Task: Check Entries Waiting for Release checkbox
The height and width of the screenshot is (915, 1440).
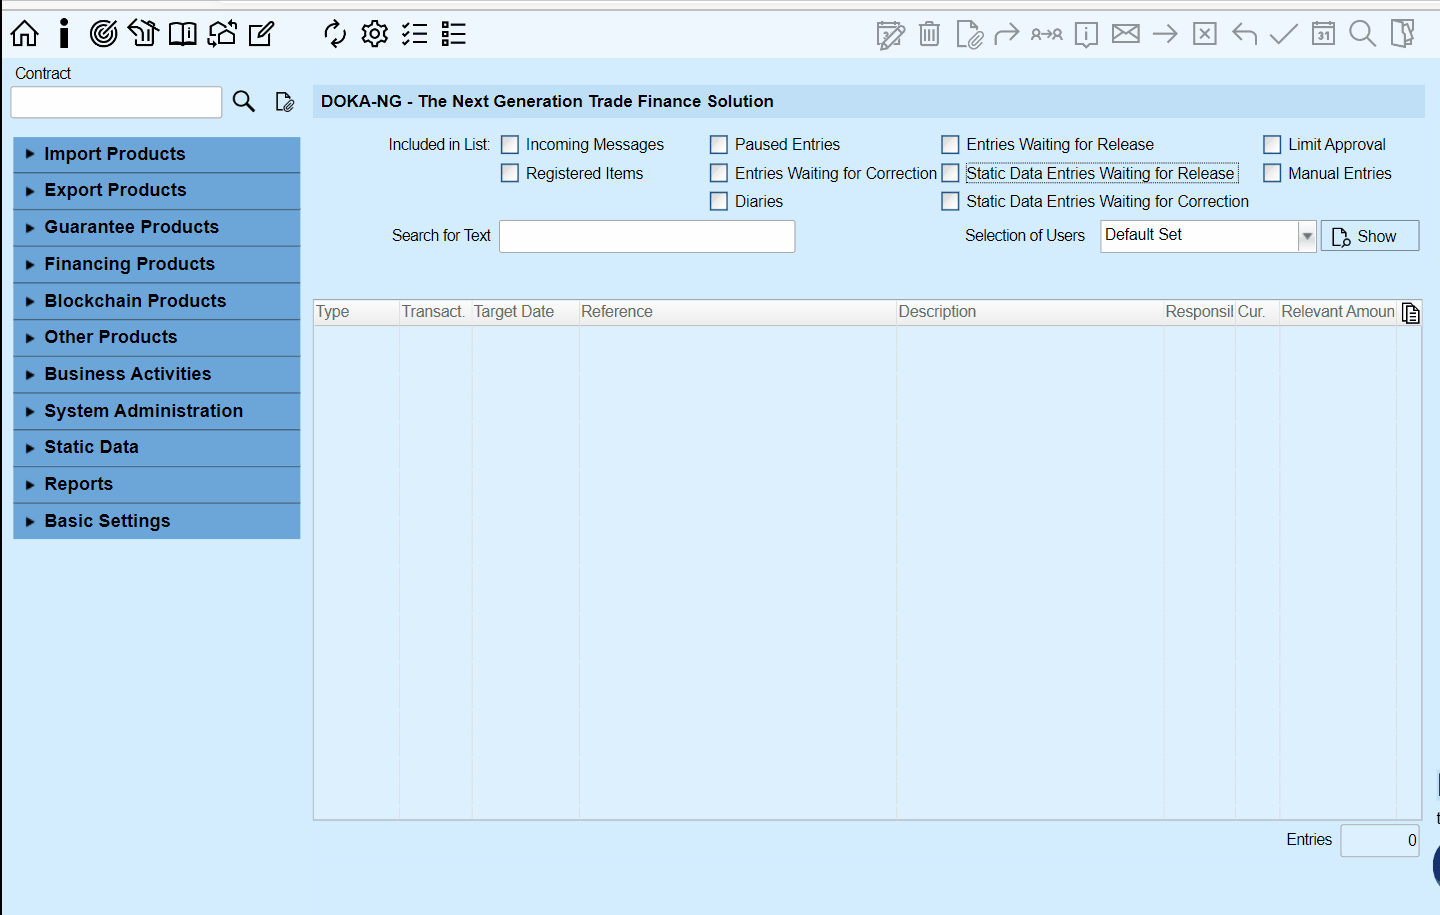Action: point(950,145)
